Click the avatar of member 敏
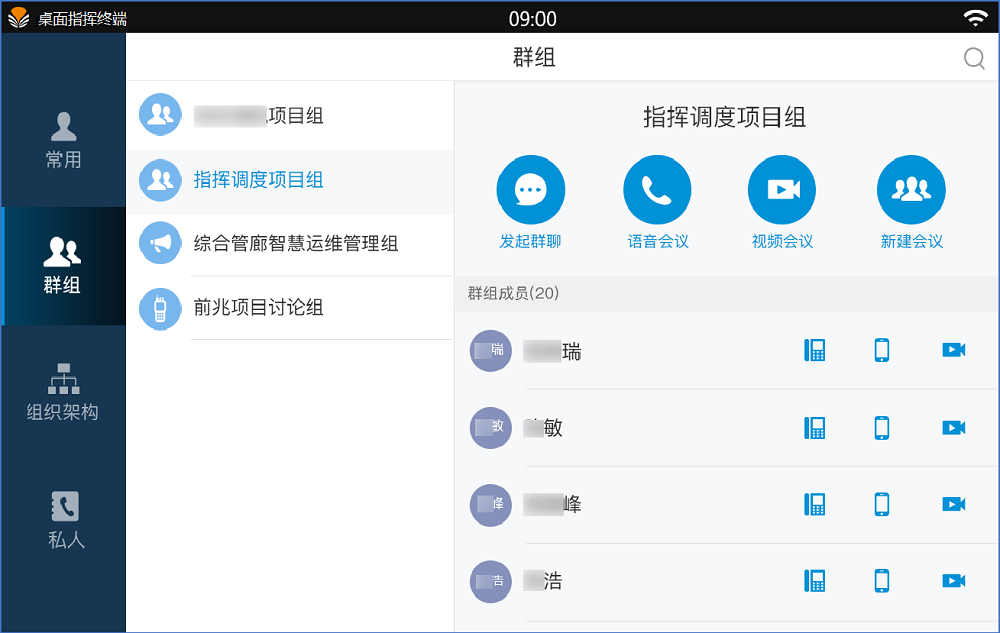This screenshot has height=633, width=1000. point(491,428)
